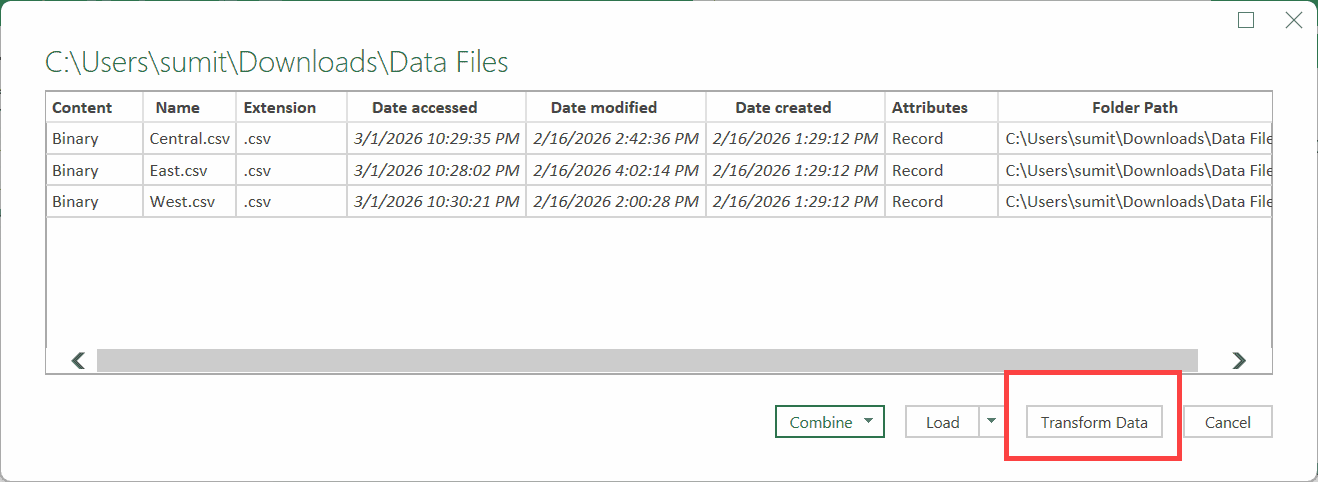Click Binary in the West.csv row

coord(94,201)
